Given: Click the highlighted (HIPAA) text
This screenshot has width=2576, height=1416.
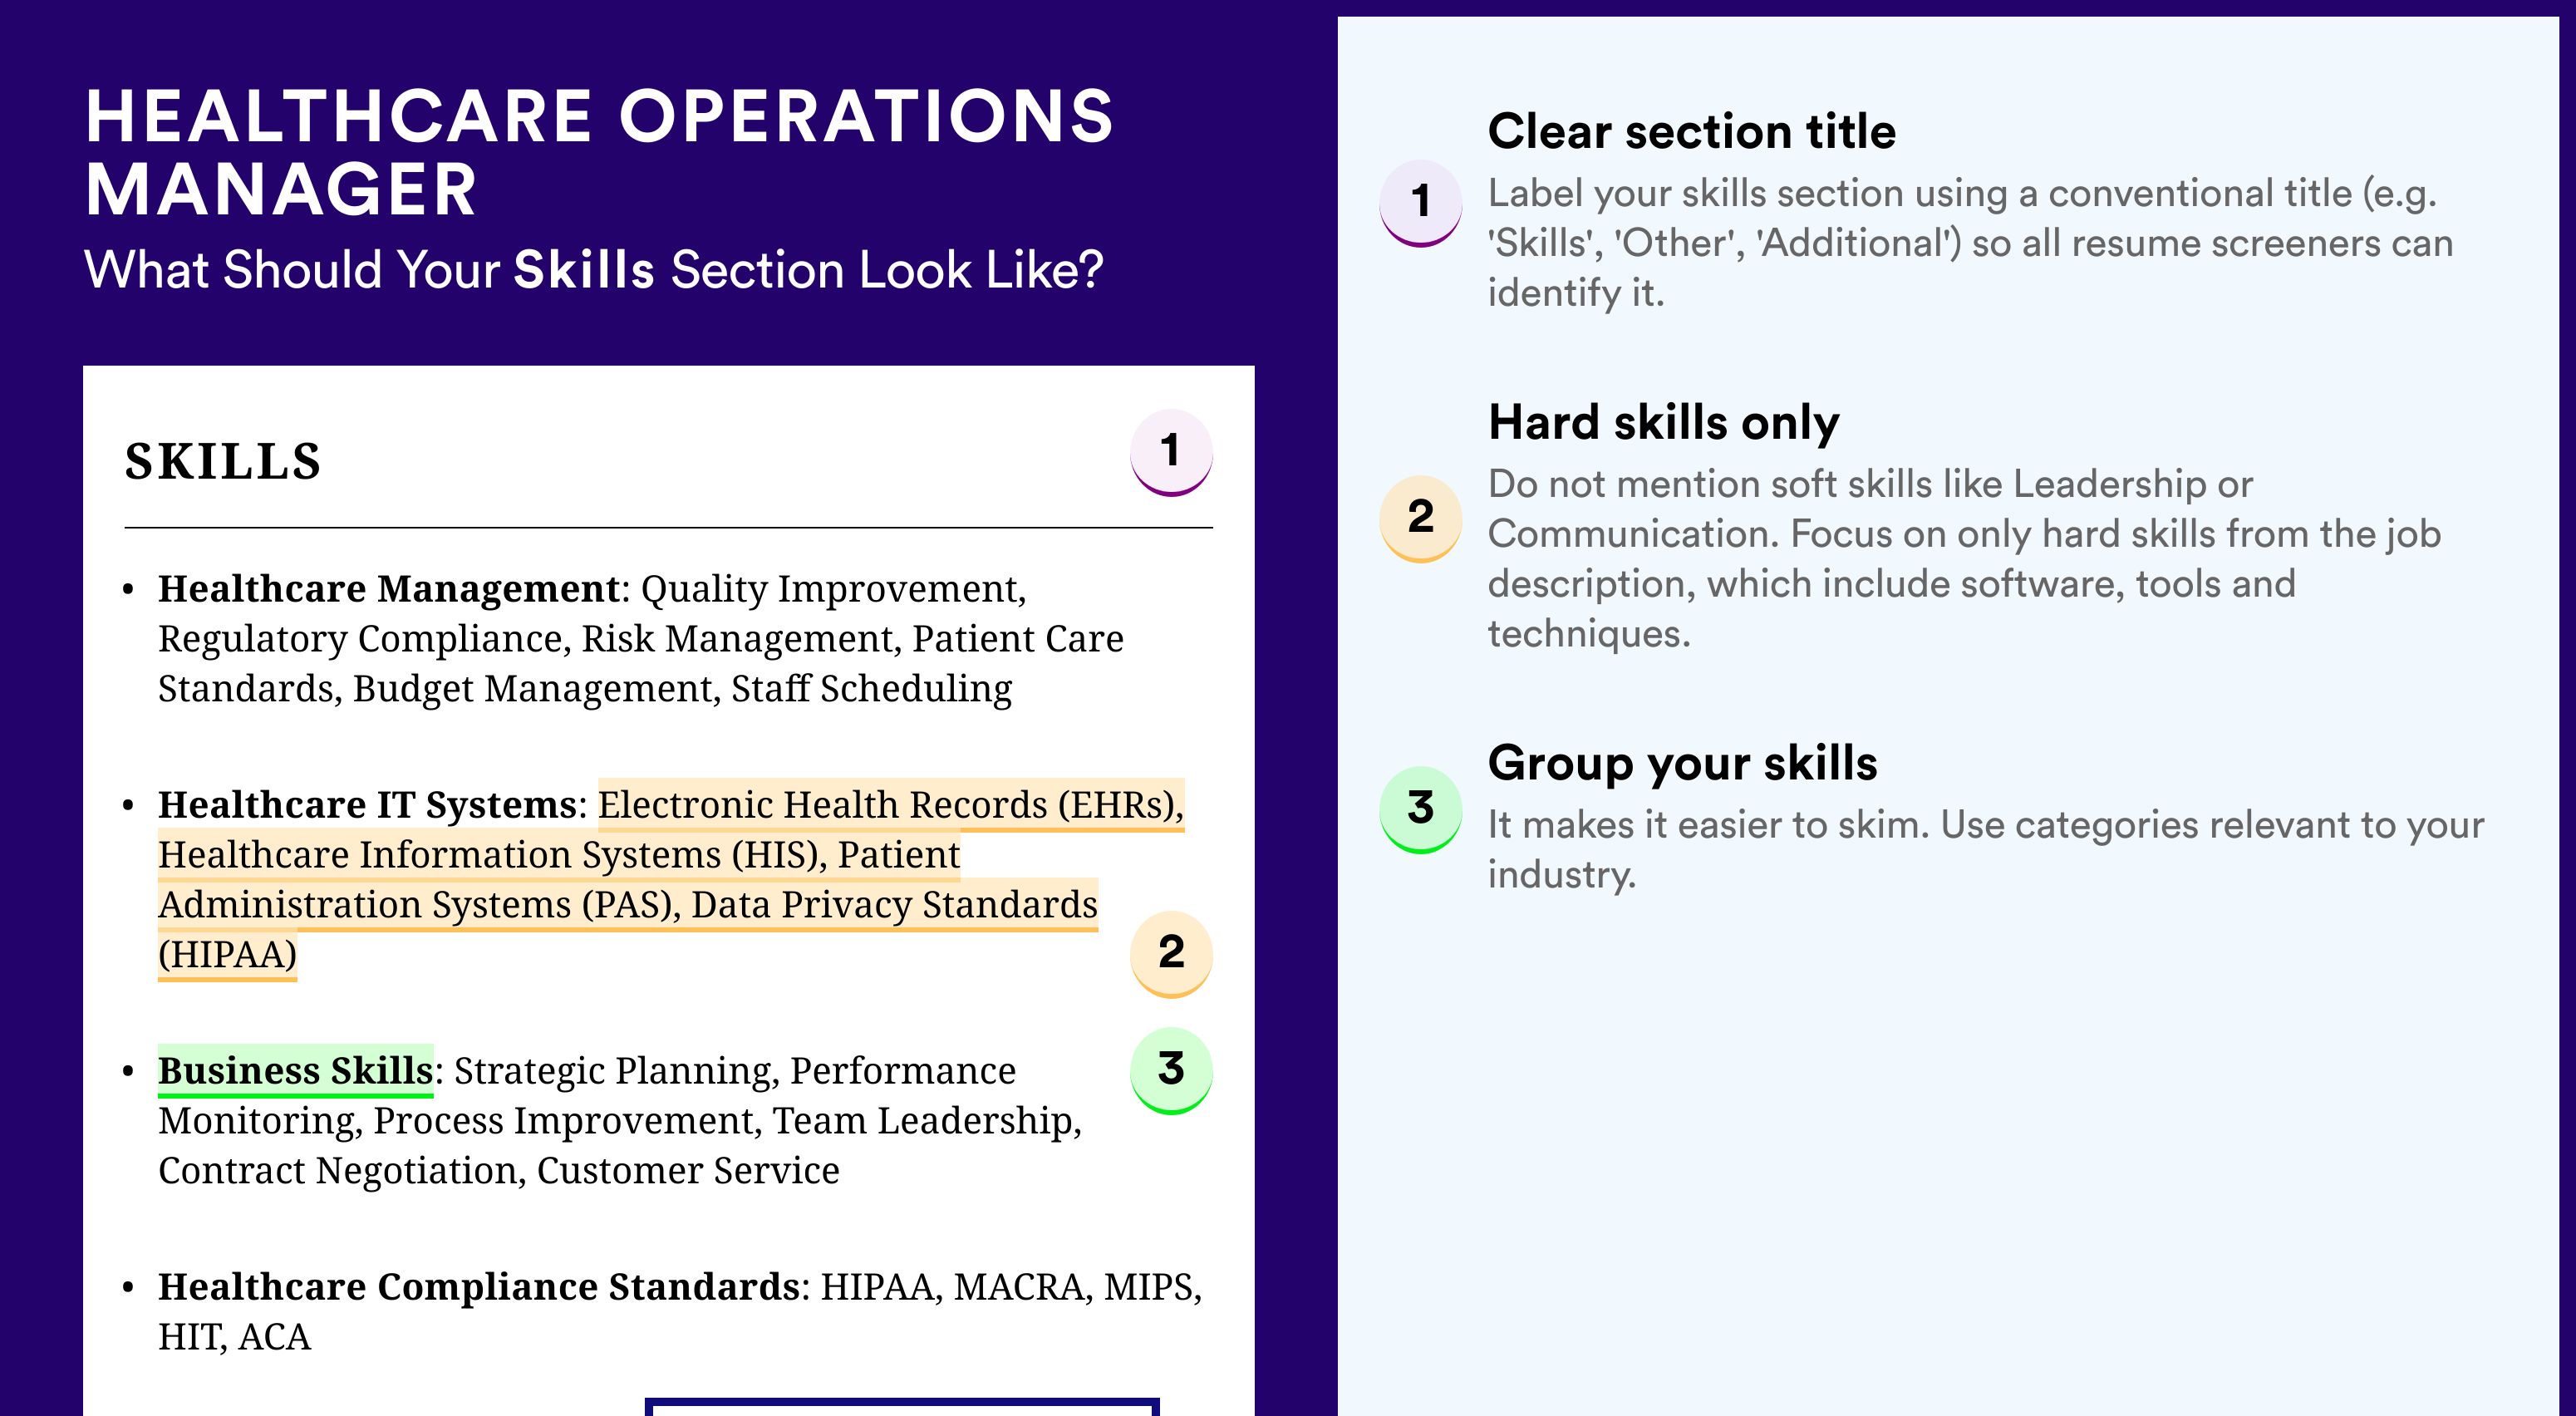Looking at the screenshot, I should pyautogui.click(x=227, y=954).
